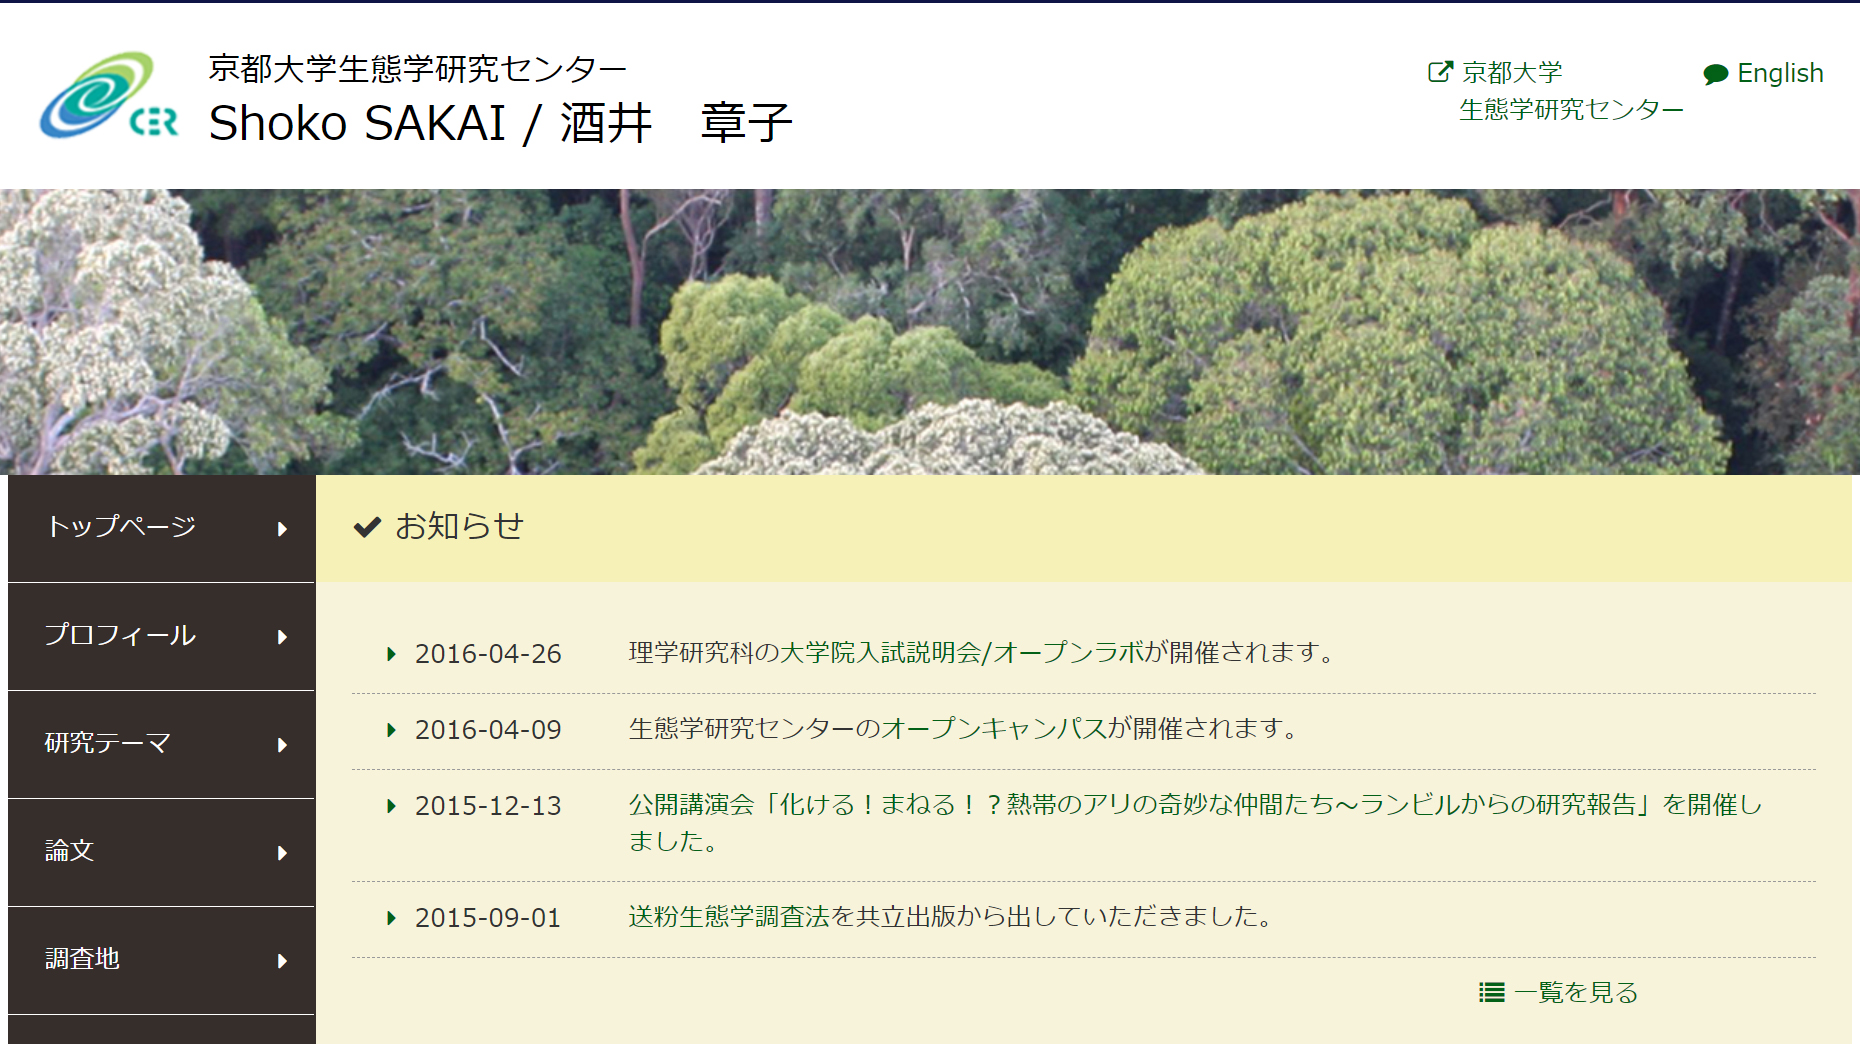The height and width of the screenshot is (1044, 1860).
Task: Click the arrow bullet before 2015-09-01
Action: (392, 918)
